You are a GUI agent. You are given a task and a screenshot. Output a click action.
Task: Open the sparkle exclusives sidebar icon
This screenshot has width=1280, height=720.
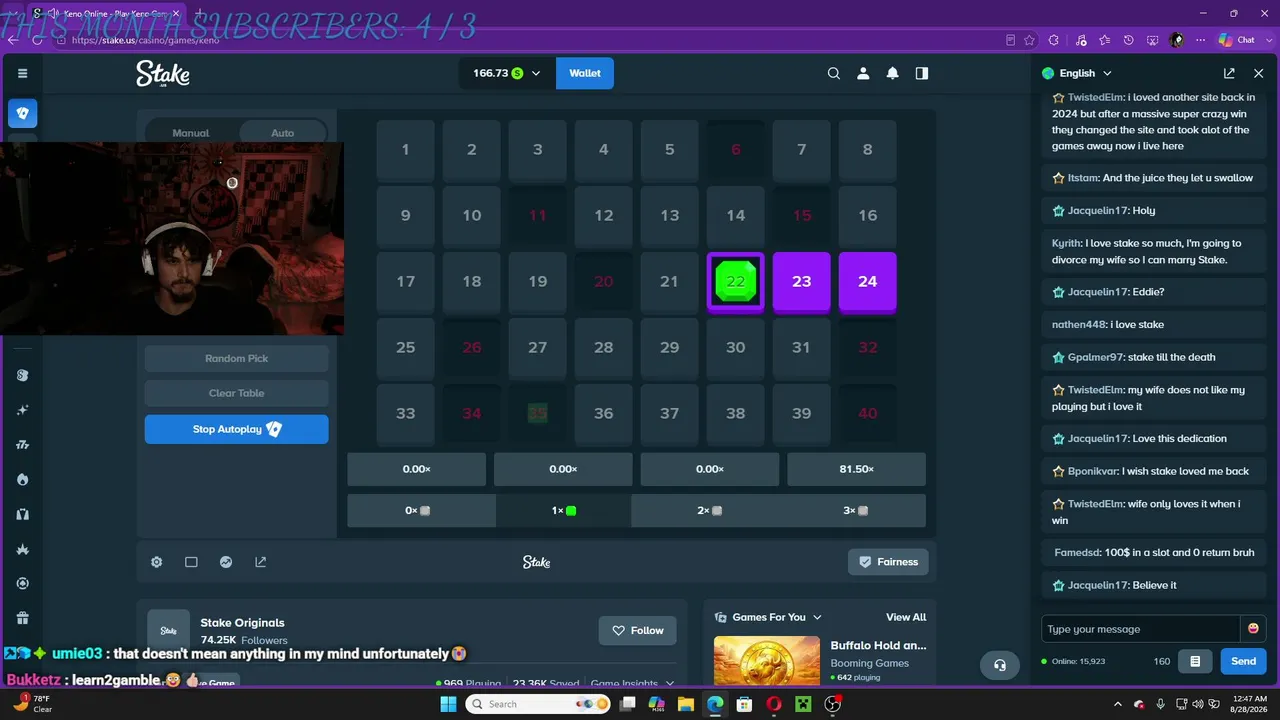[23, 410]
